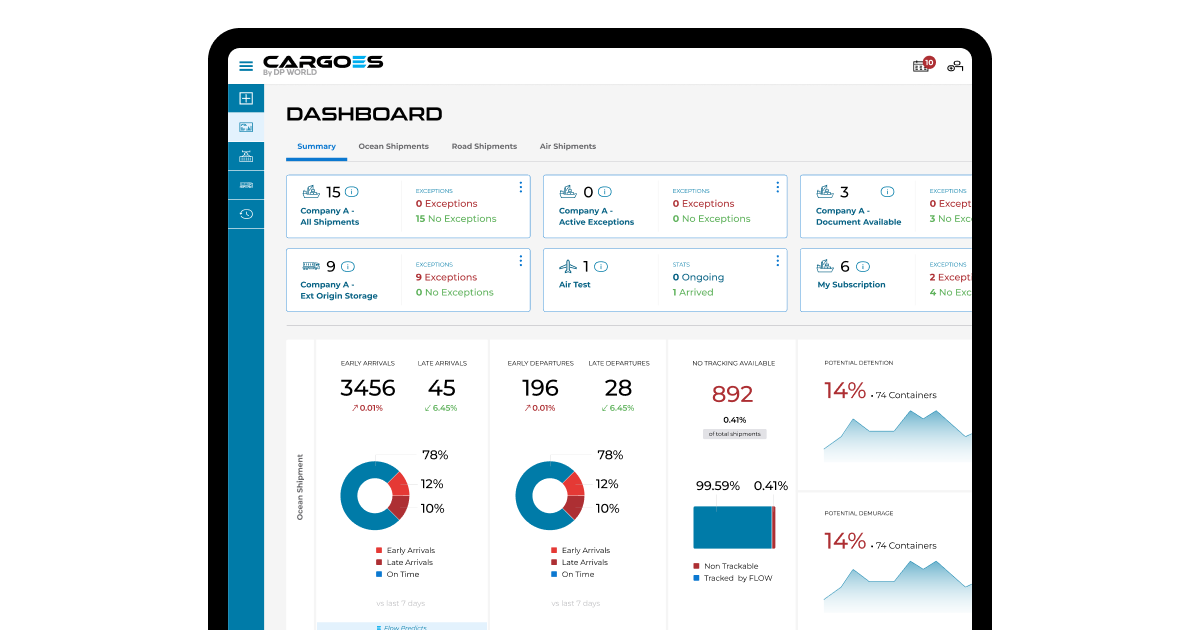
Task: Click '0 Ongoing' on Air Test card
Action: click(698, 277)
